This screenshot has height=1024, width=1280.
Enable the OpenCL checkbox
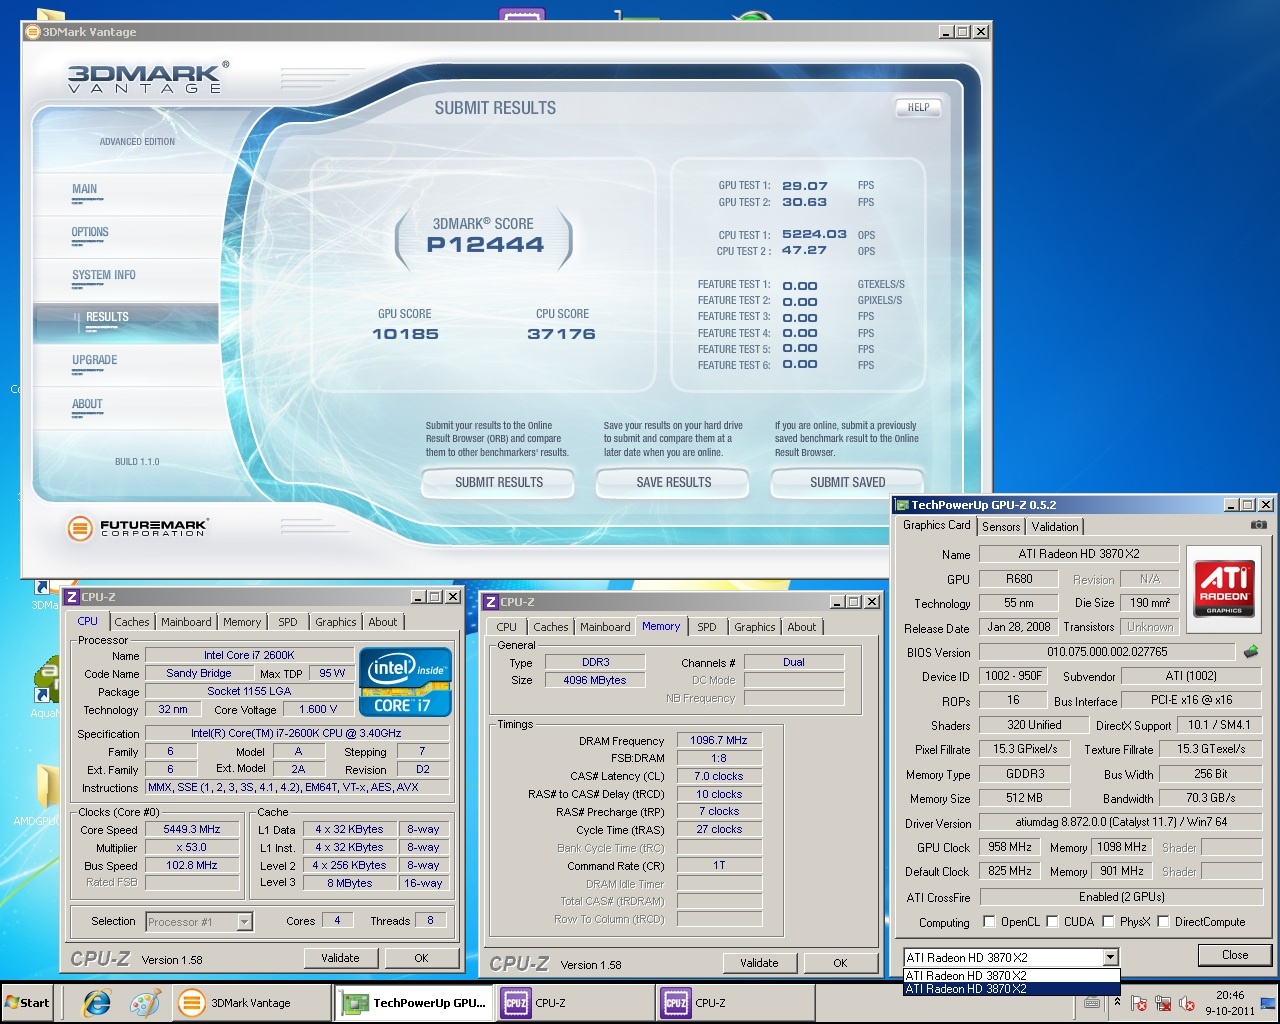989,922
